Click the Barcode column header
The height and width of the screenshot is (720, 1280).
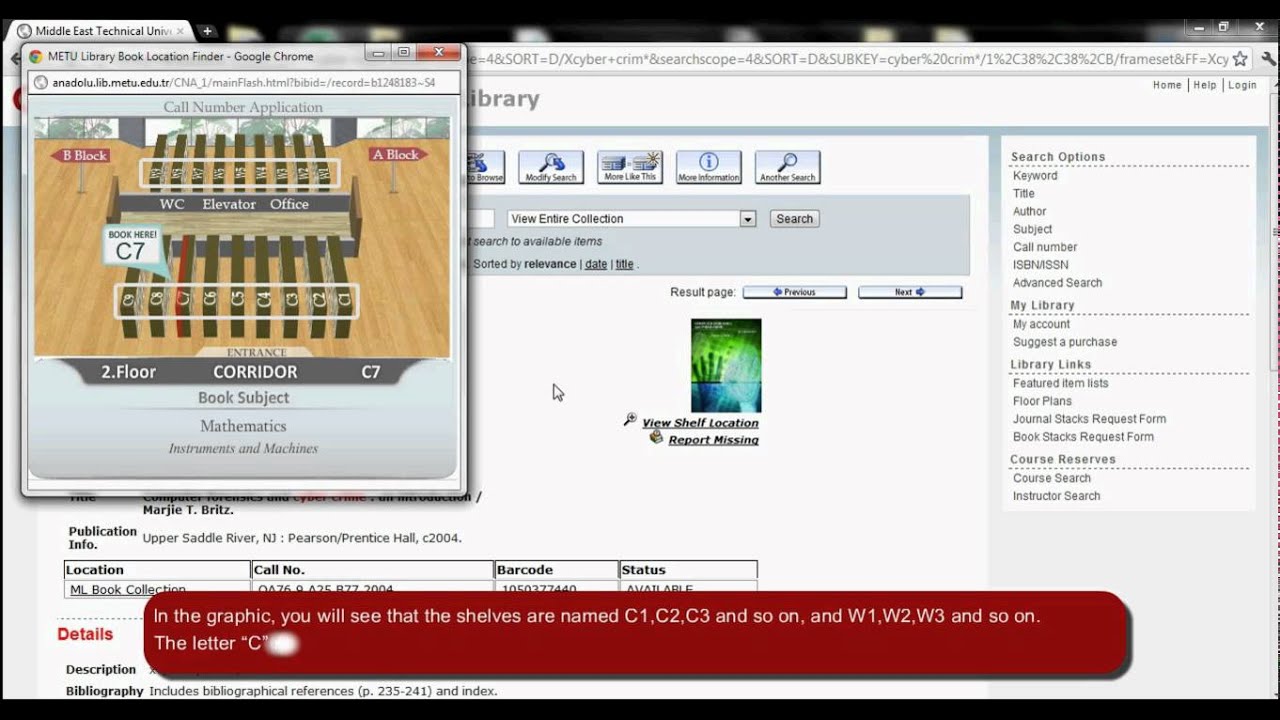point(557,570)
